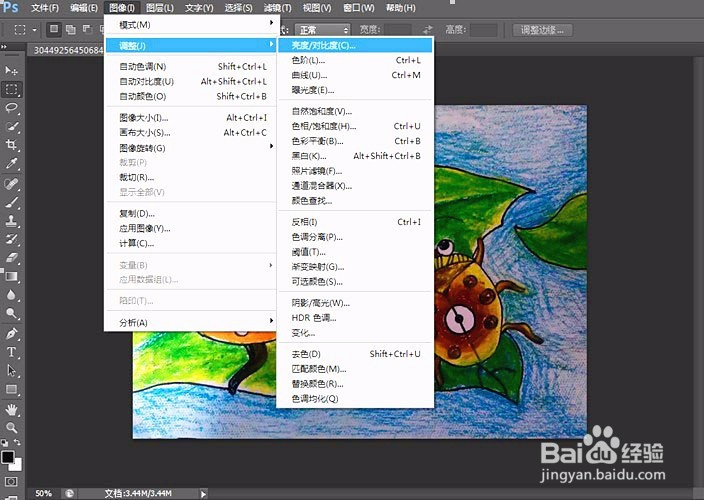Viewport: 704px width, 500px height.
Task: Click the background color swatch
Action: point(18,466)
